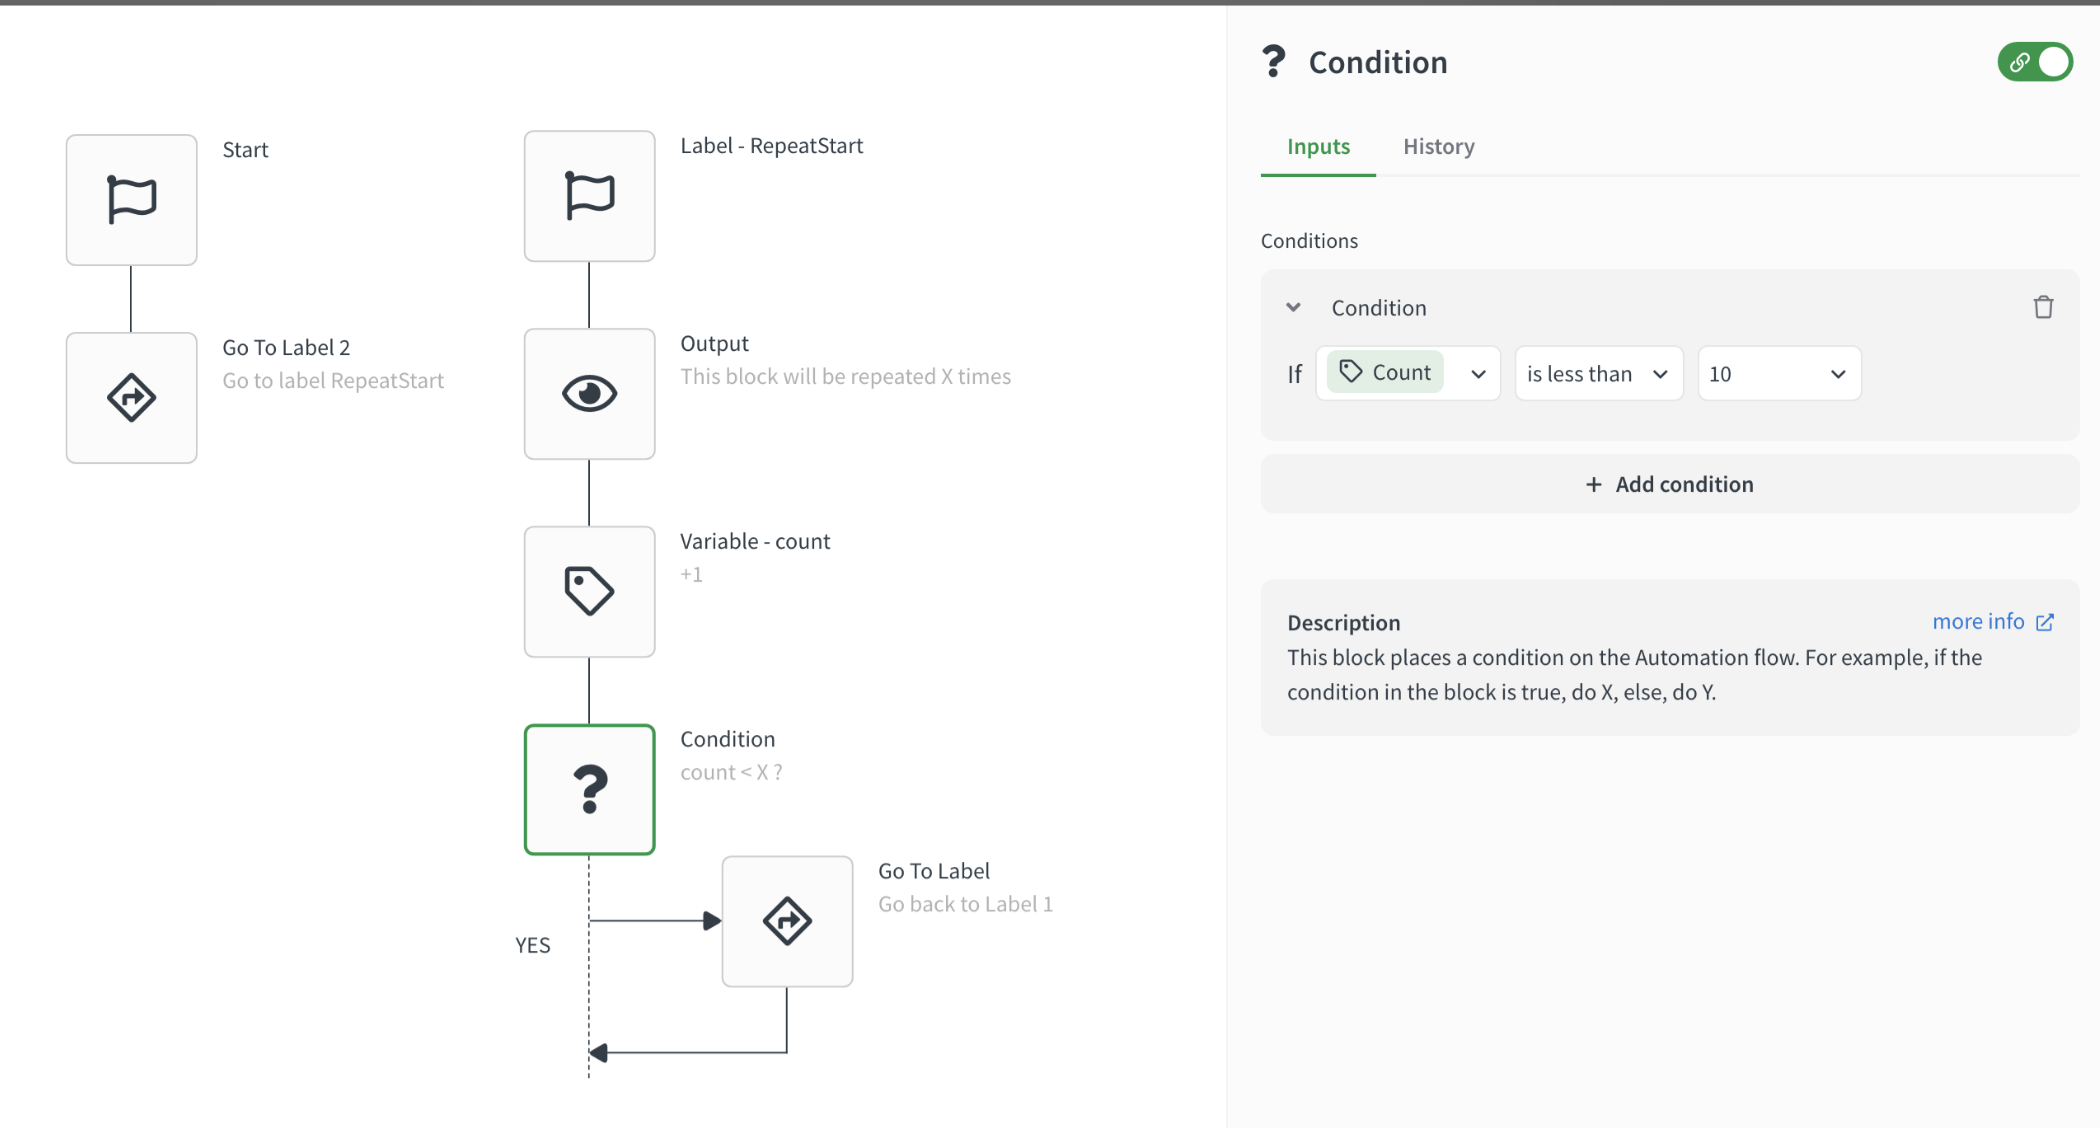Delete condition with trash icon
This screenshot has height=1128, width=2100.
[x=2043, y=307]
